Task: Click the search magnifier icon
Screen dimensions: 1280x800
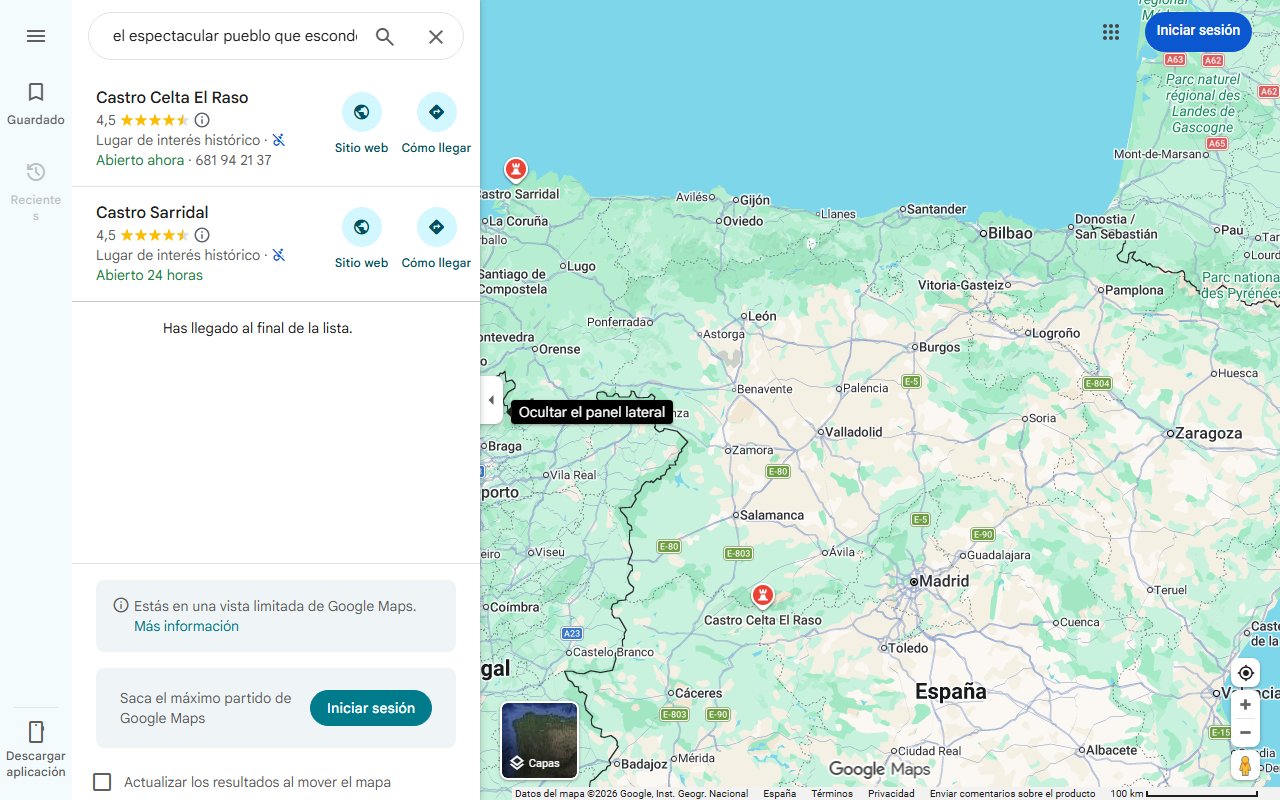Action: pos(384,36)
